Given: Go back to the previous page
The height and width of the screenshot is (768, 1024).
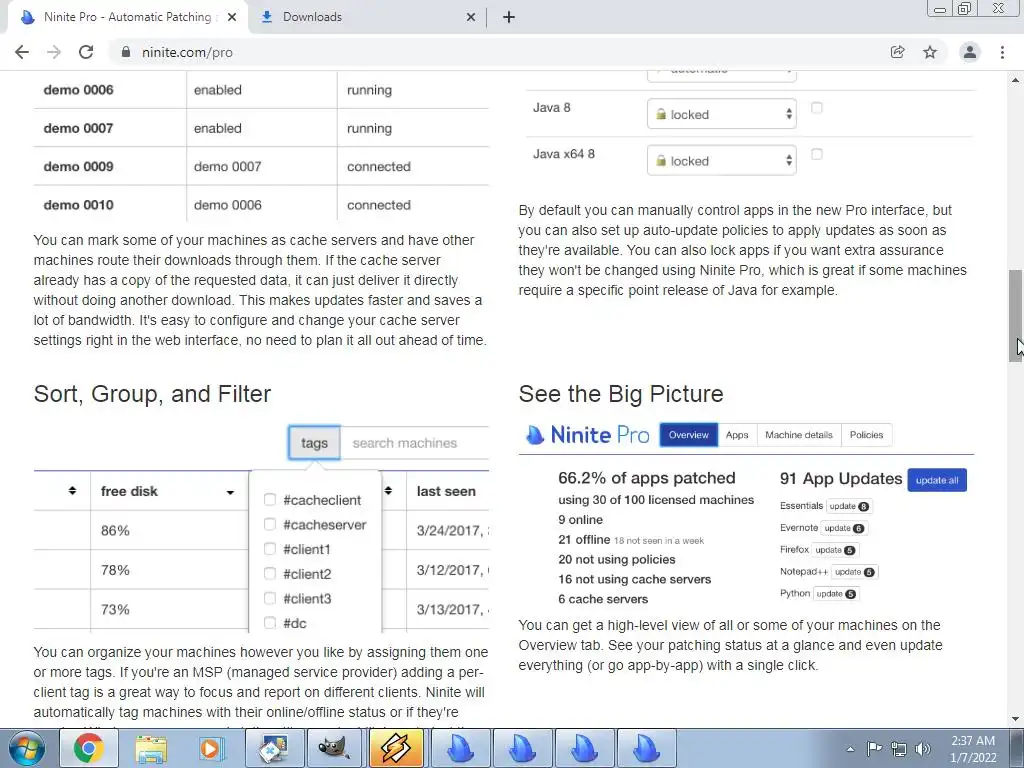Looking at the screenshot, I should pos(22,52).
